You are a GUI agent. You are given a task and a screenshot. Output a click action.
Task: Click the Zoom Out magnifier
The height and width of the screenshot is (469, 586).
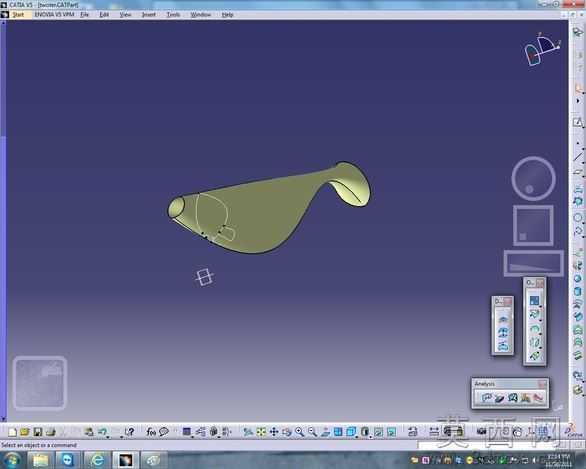pyautogui.click(x=312, y=432)
